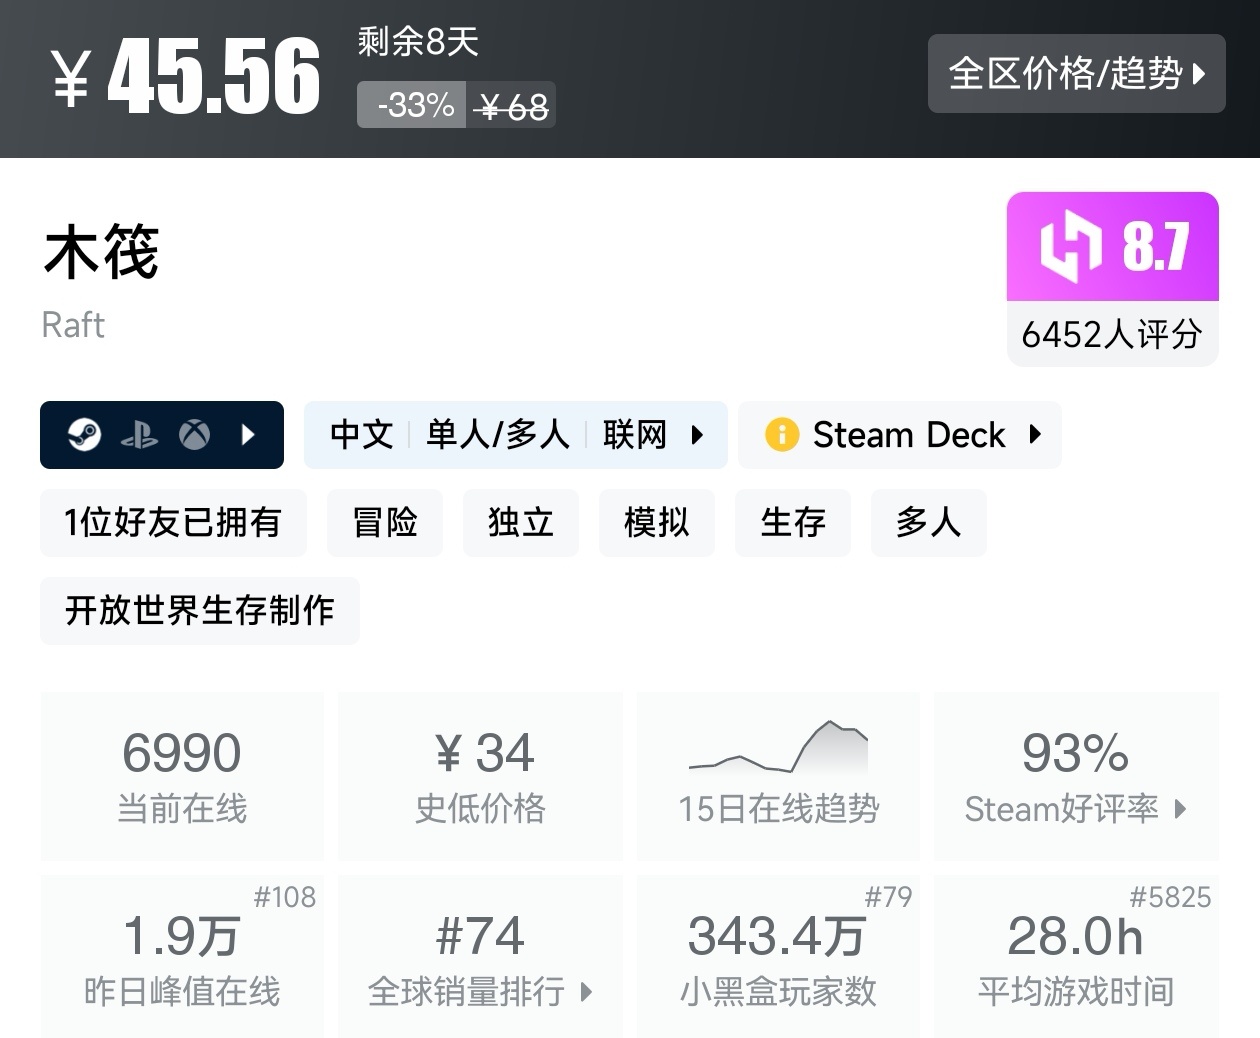
Task: Click the PlayStation platform icon
Action: (140, 435)
